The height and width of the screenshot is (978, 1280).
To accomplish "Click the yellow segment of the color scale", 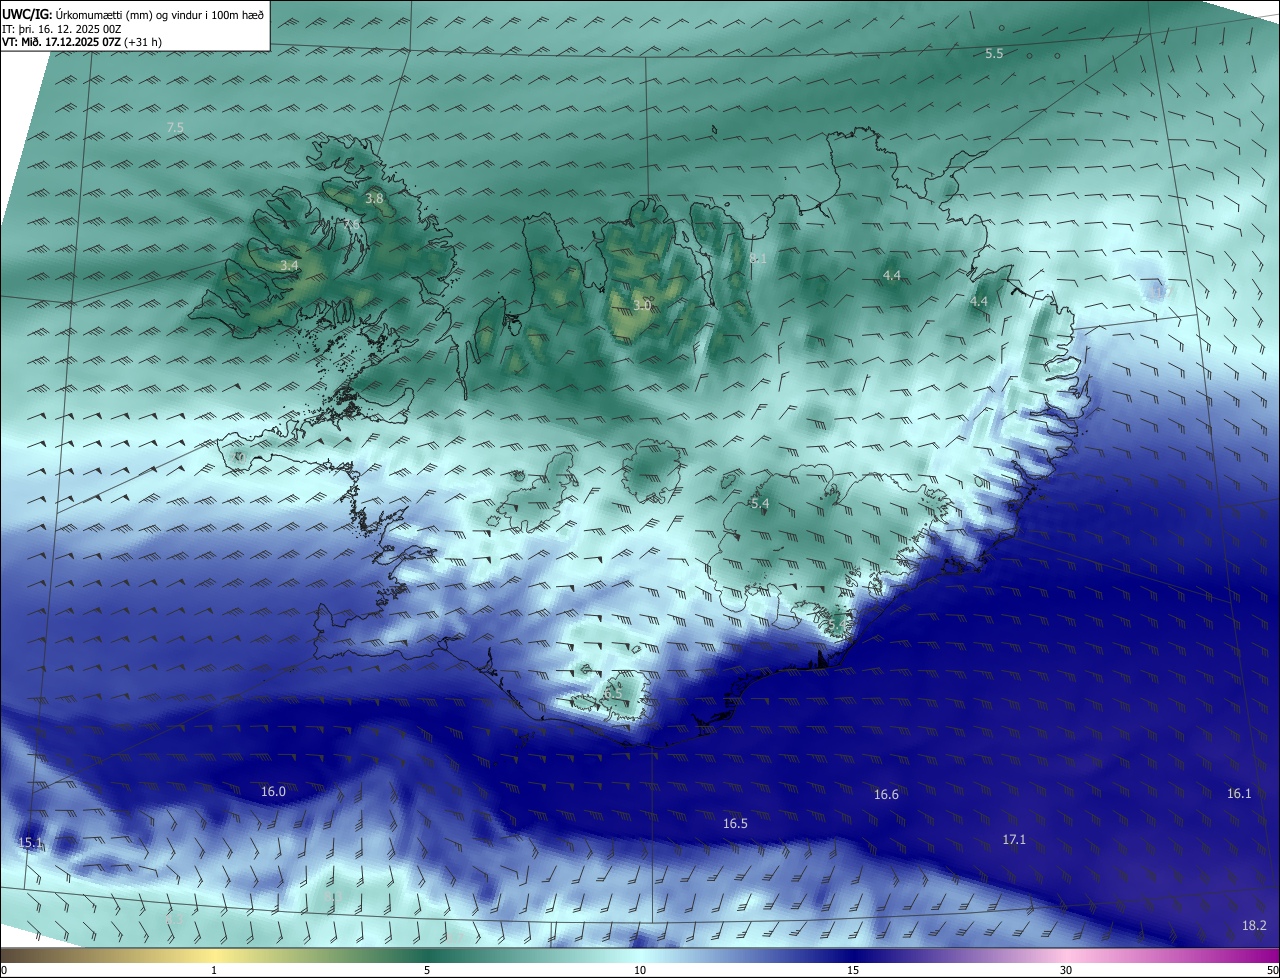I will coord(215,955).
